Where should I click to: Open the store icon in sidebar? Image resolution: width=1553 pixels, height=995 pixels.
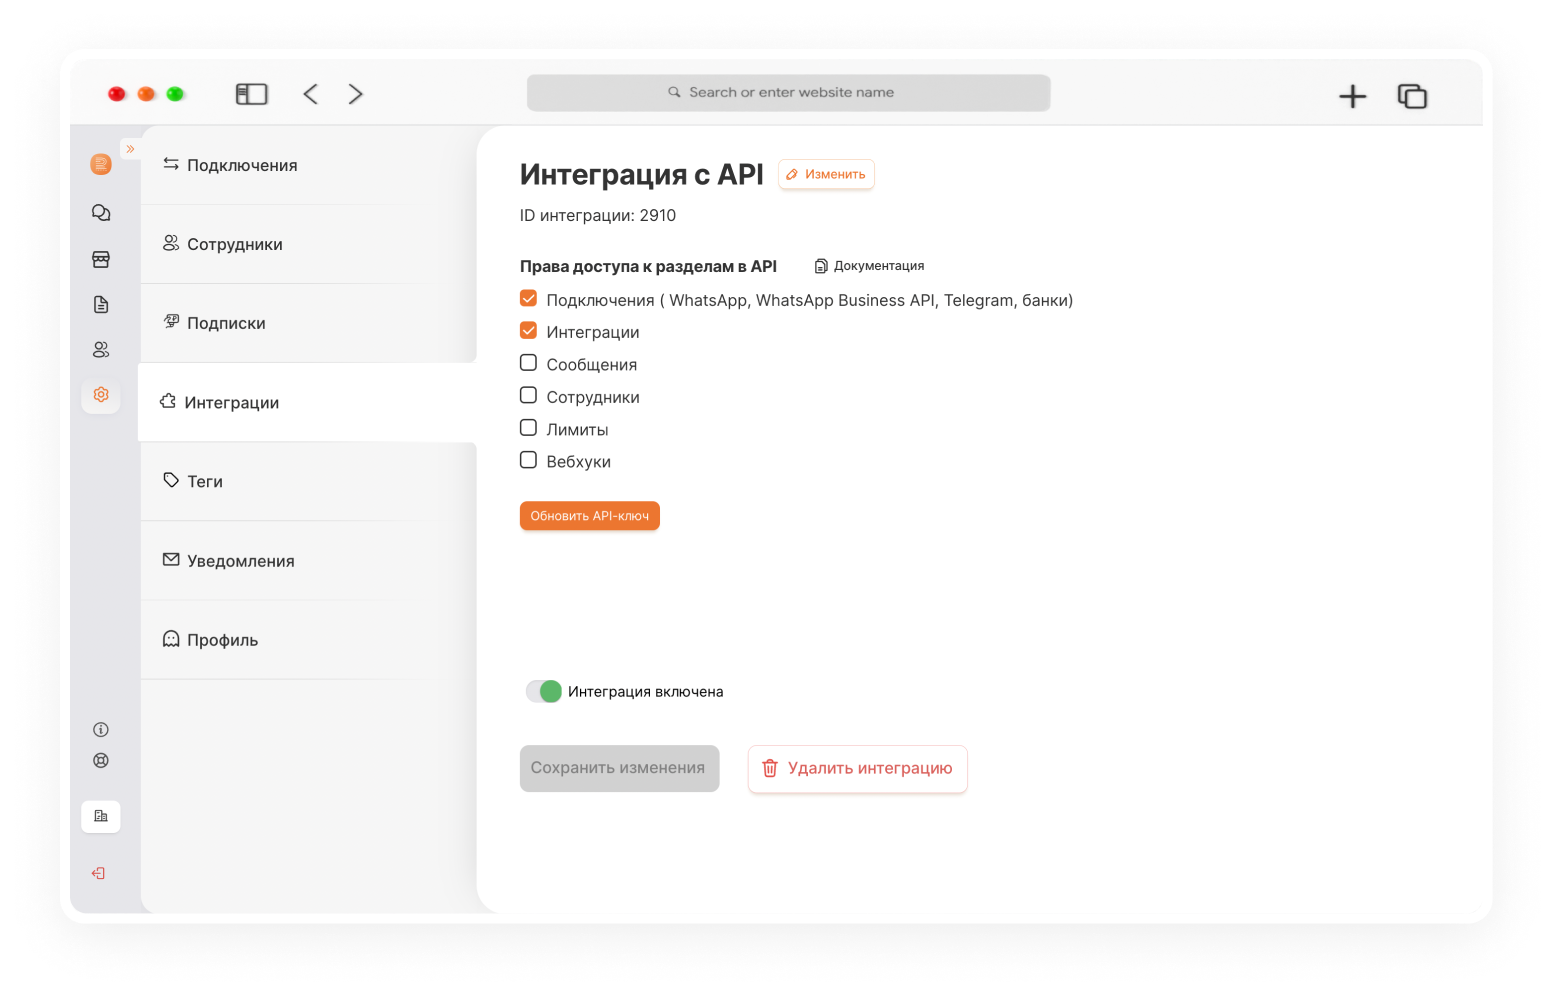coord(101,259)
